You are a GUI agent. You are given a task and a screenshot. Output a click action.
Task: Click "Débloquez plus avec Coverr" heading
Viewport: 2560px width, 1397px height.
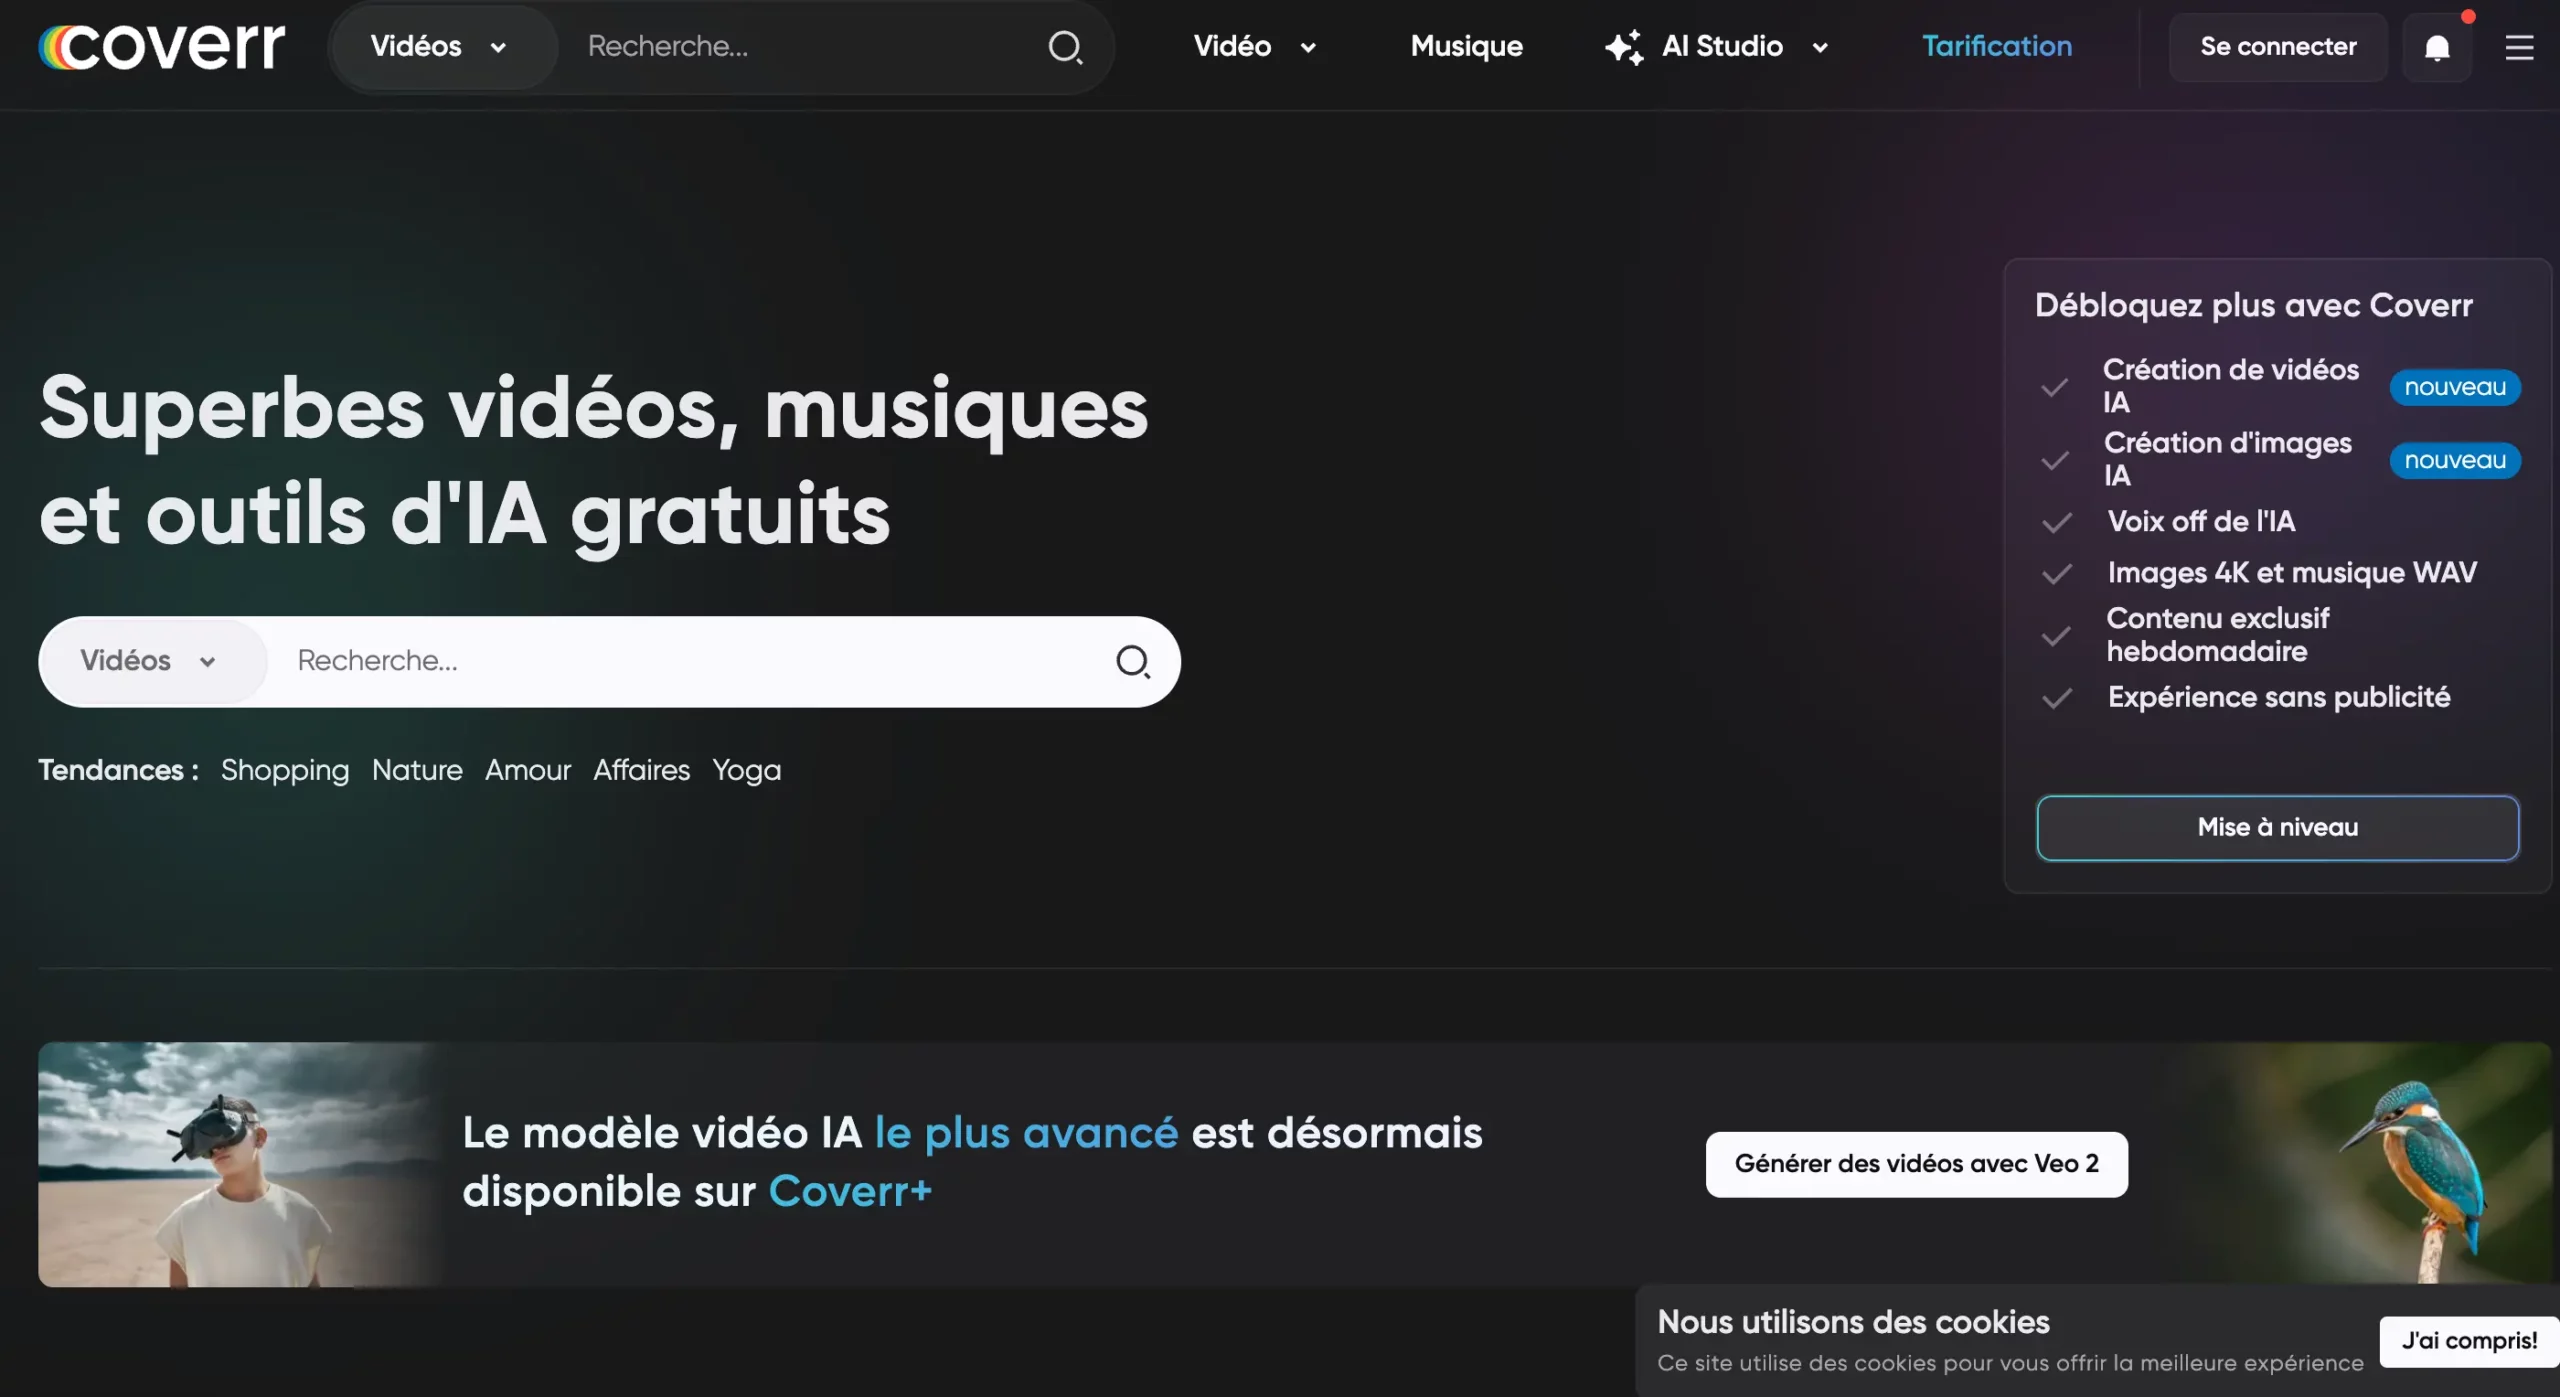tap(2254, 305)
